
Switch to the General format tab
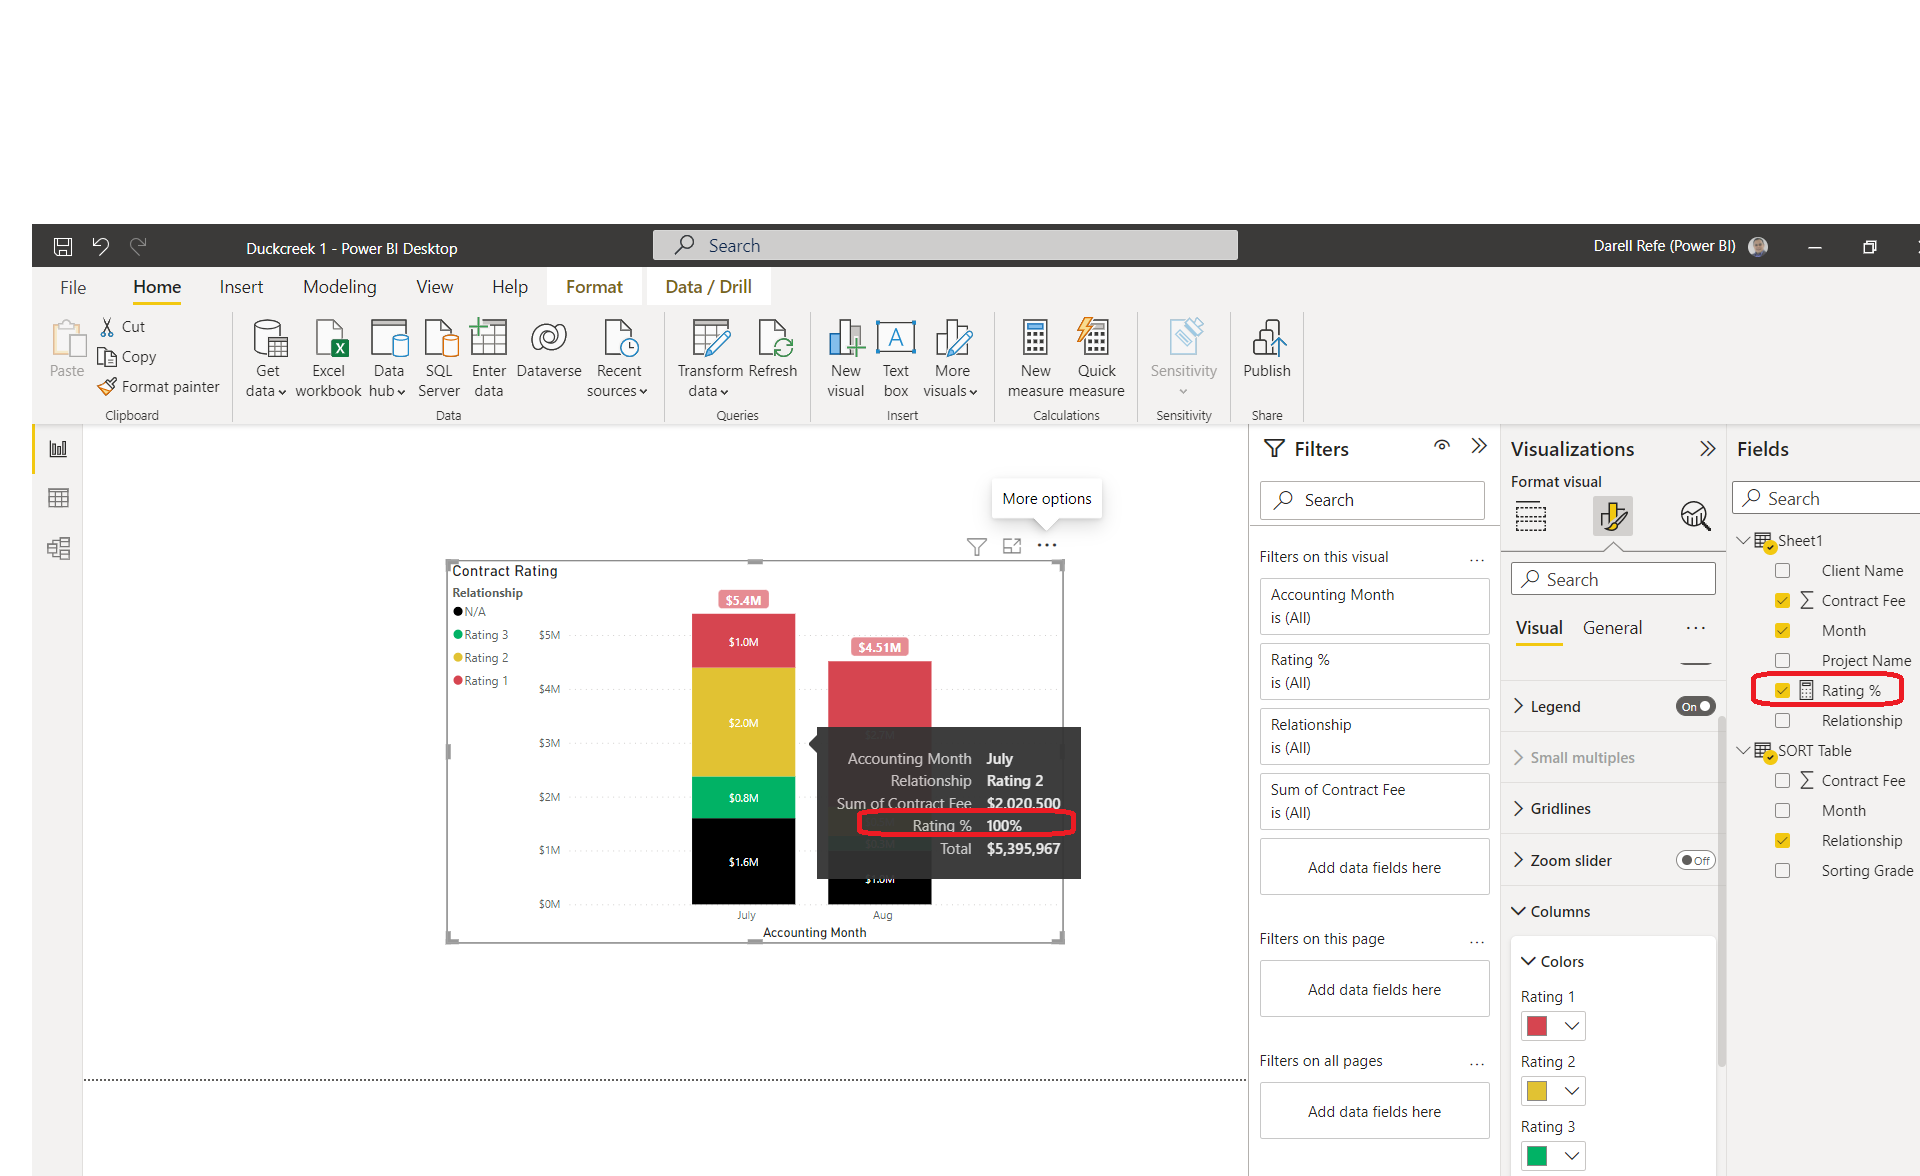1612,628
